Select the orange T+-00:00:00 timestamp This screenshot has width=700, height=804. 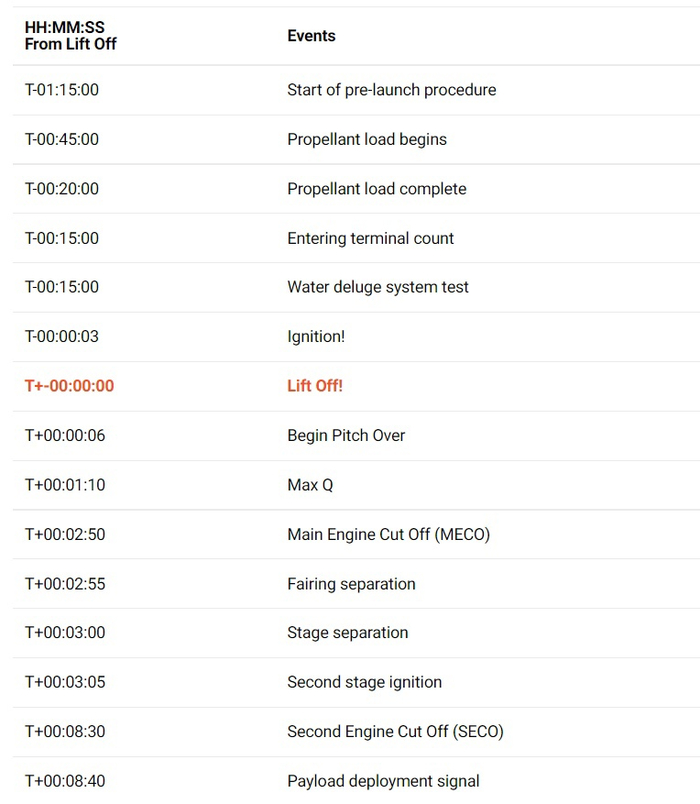click(x=69, y=386)
